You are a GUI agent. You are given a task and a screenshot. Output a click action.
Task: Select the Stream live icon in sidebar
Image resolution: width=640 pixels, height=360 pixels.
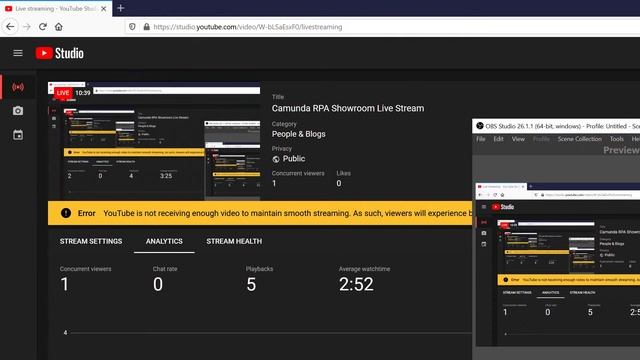pos(18,87)
